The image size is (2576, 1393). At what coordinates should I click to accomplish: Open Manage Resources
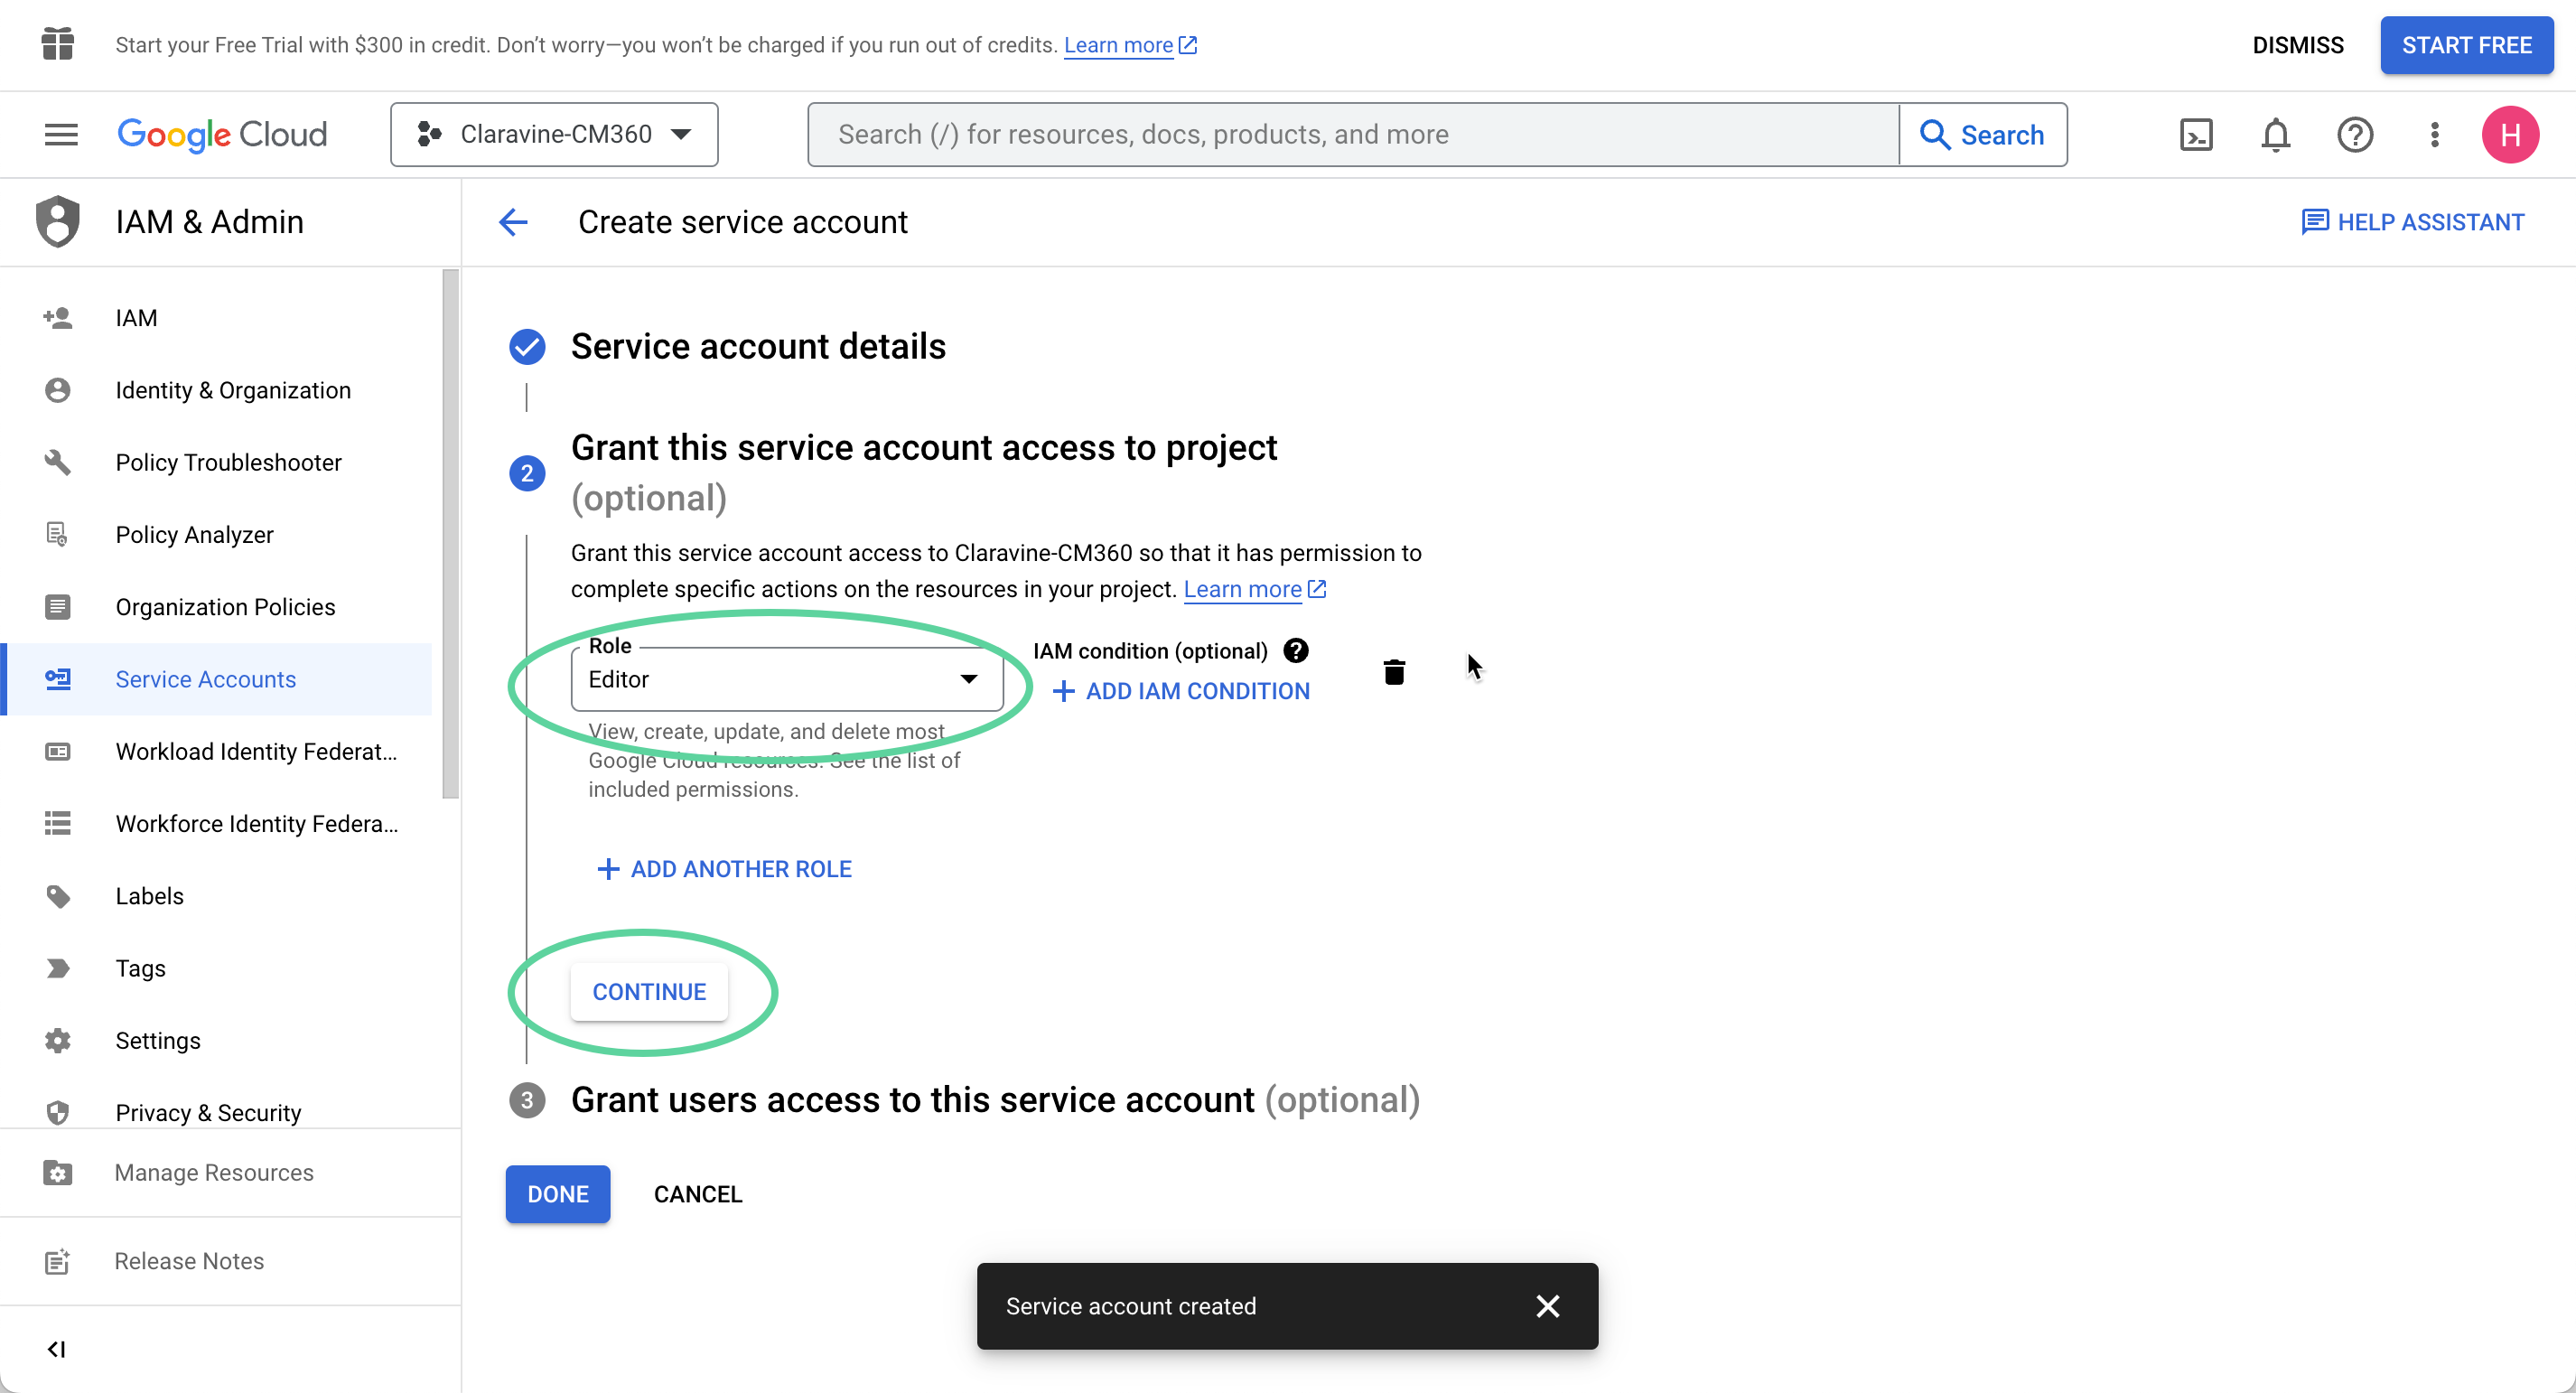[x=230, y=1173]
